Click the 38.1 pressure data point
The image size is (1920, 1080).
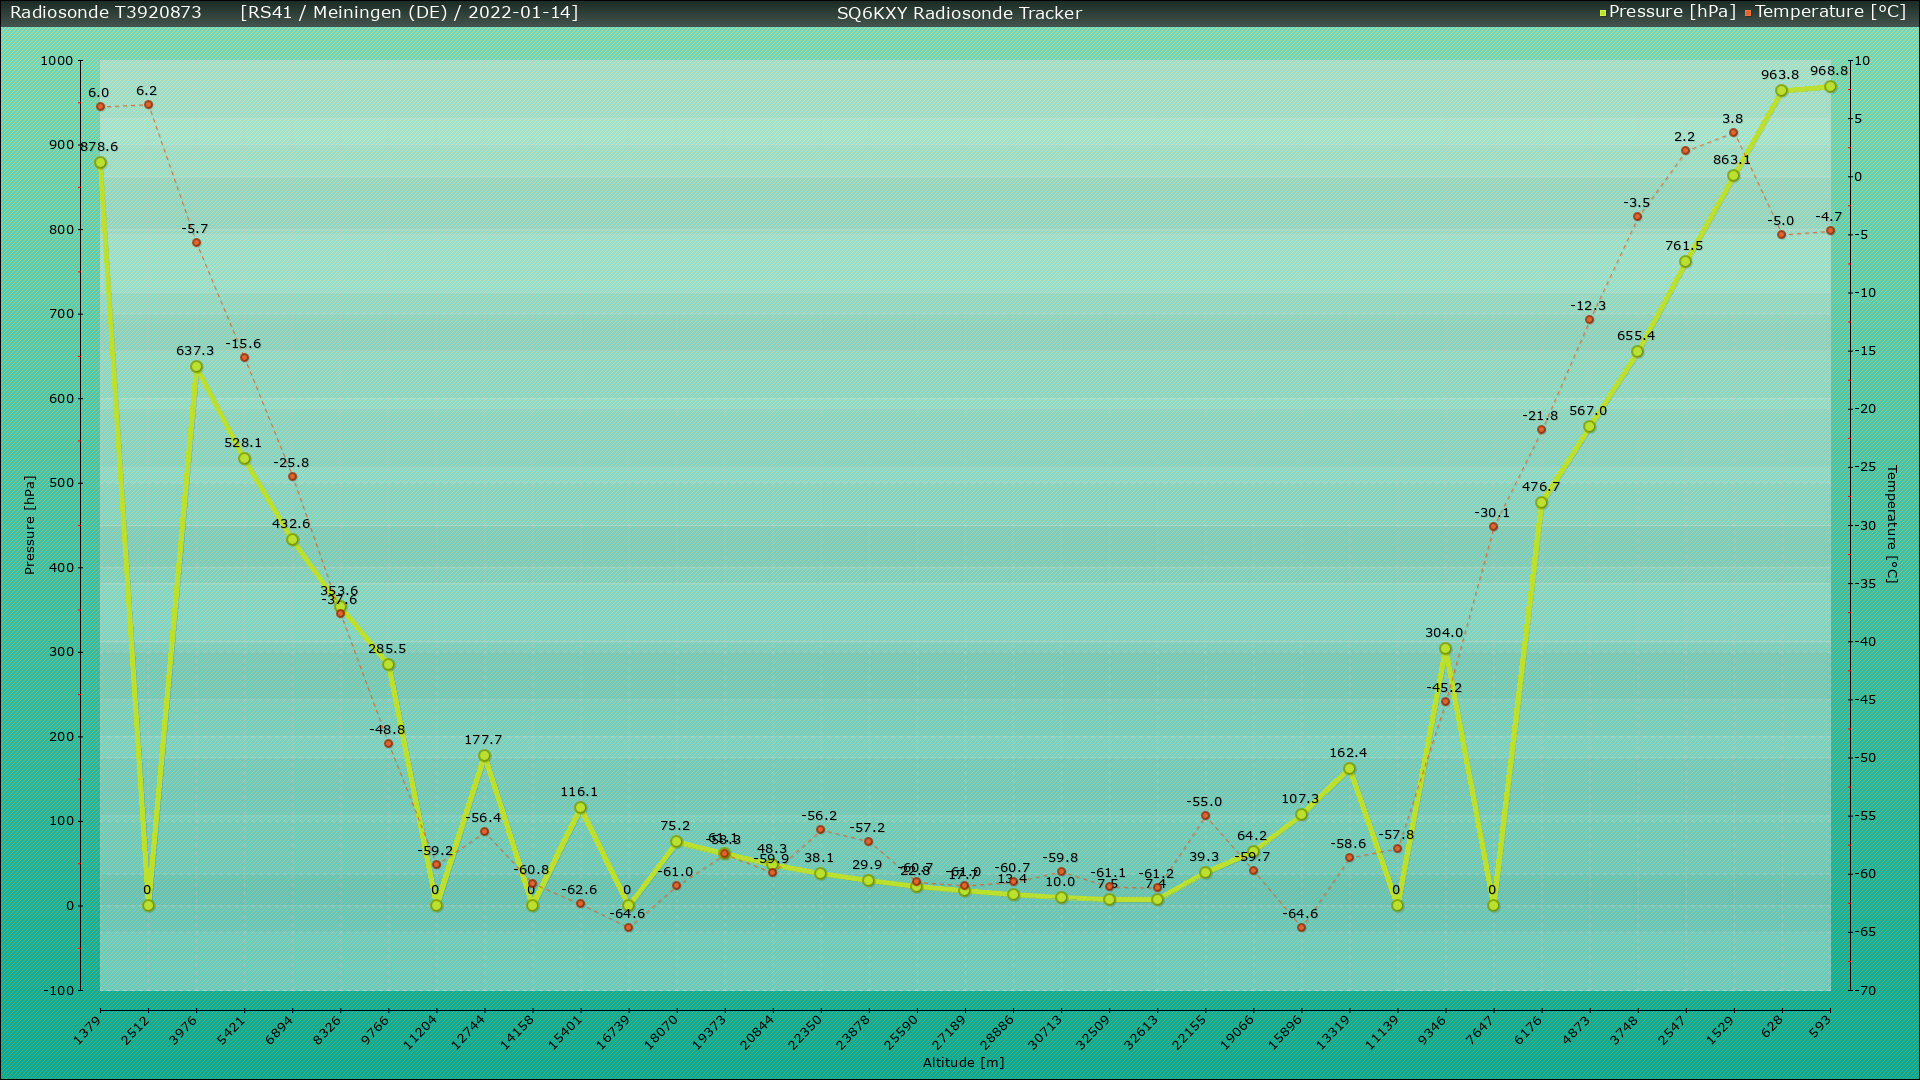pos(820,874)
